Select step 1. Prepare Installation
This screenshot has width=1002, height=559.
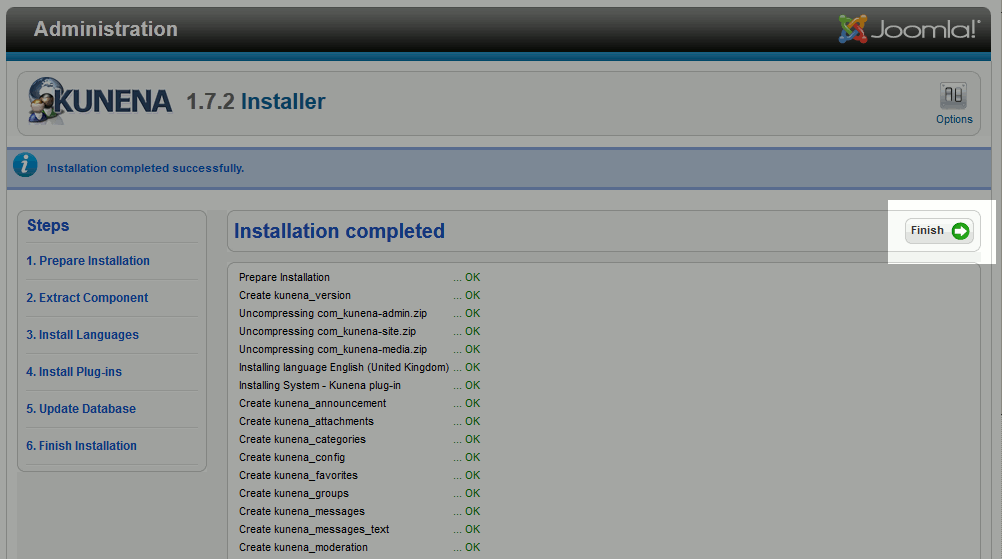pos(88,261)
